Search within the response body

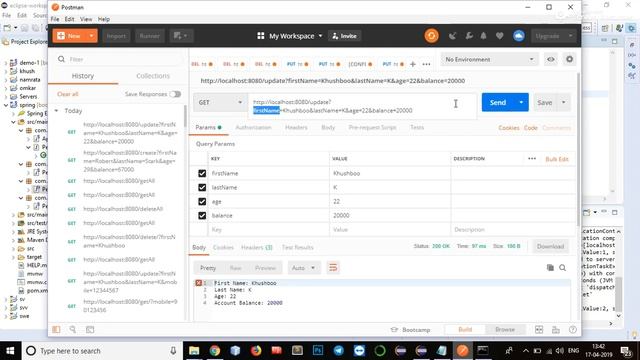point(562,268)
